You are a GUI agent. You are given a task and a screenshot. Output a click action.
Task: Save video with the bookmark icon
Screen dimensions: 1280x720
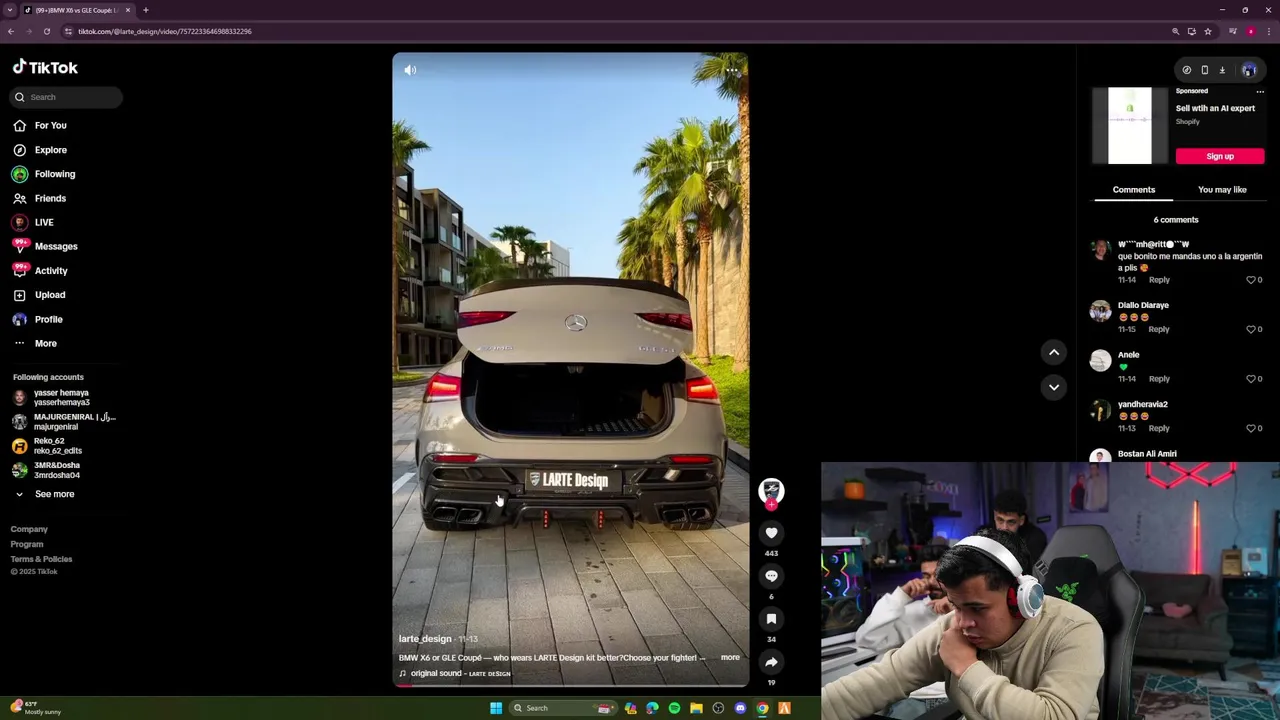coord(771,619)
